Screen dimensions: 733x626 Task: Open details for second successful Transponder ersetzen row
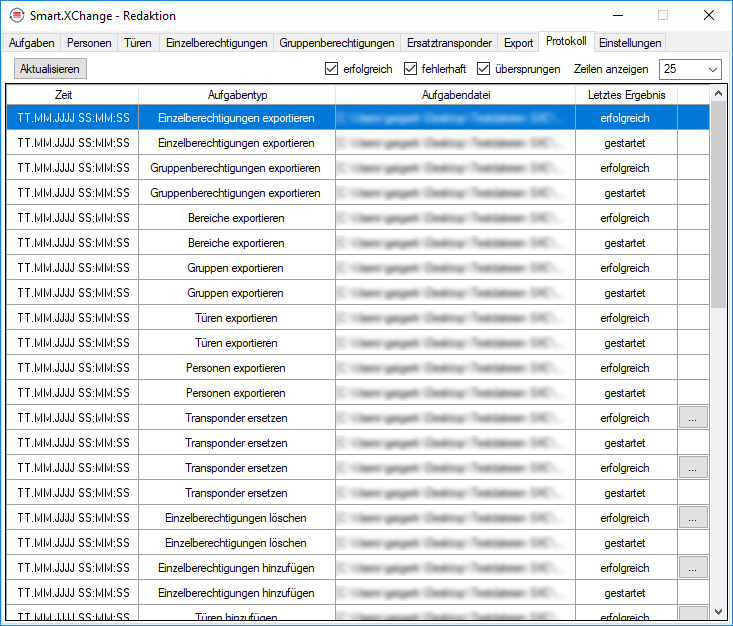(x=693, y=468)
